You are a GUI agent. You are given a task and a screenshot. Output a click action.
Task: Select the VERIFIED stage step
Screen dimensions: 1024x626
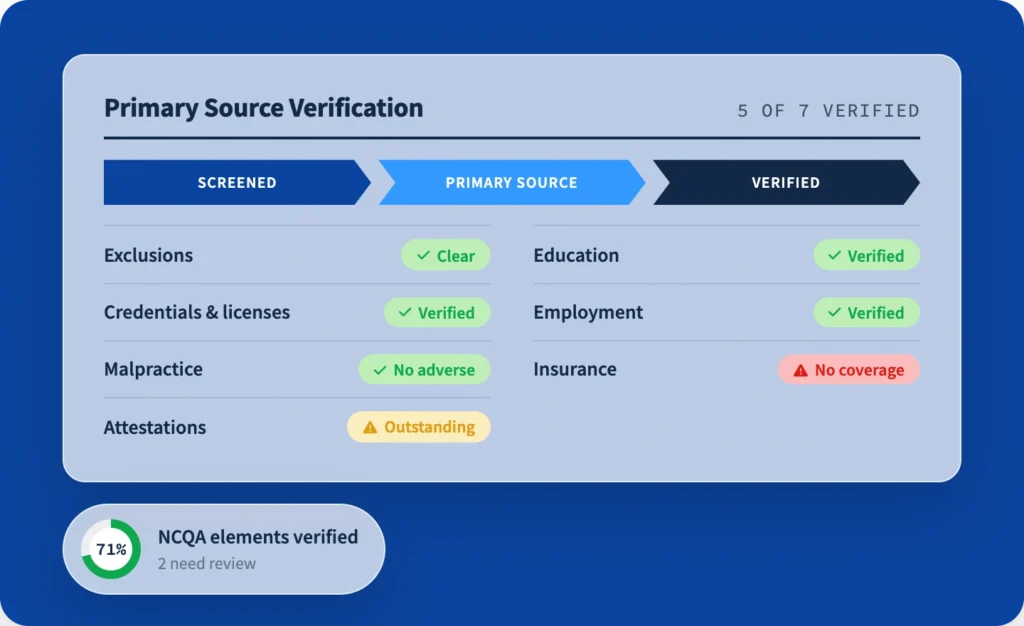tap(786, 182)
